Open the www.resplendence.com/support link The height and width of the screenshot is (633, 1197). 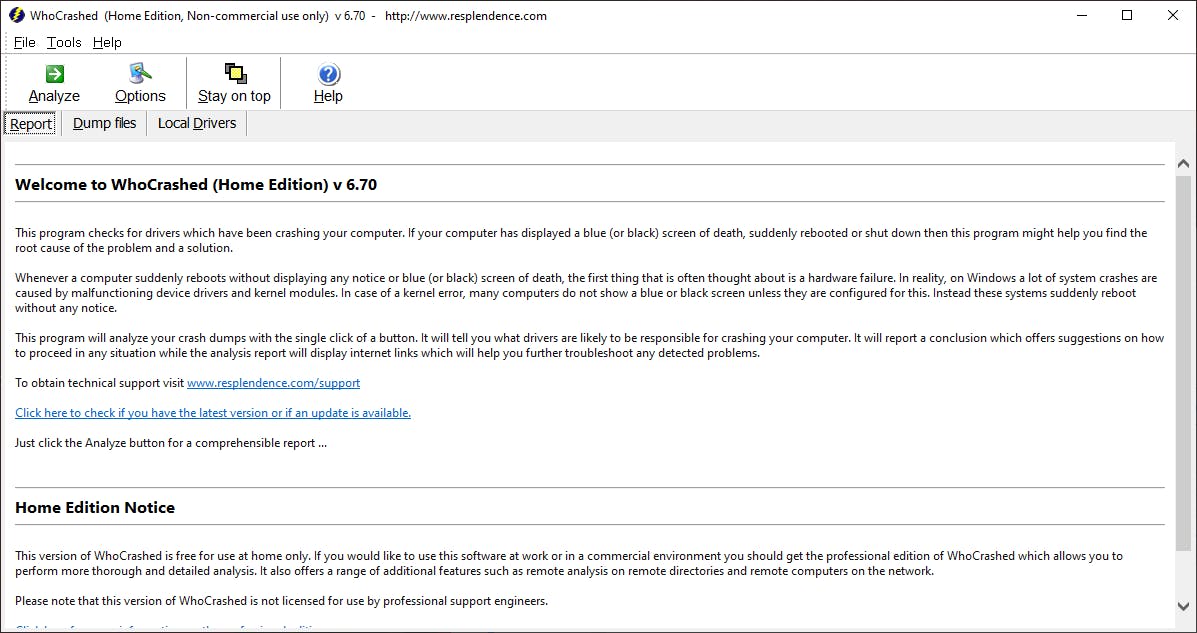tap(273, 383)
